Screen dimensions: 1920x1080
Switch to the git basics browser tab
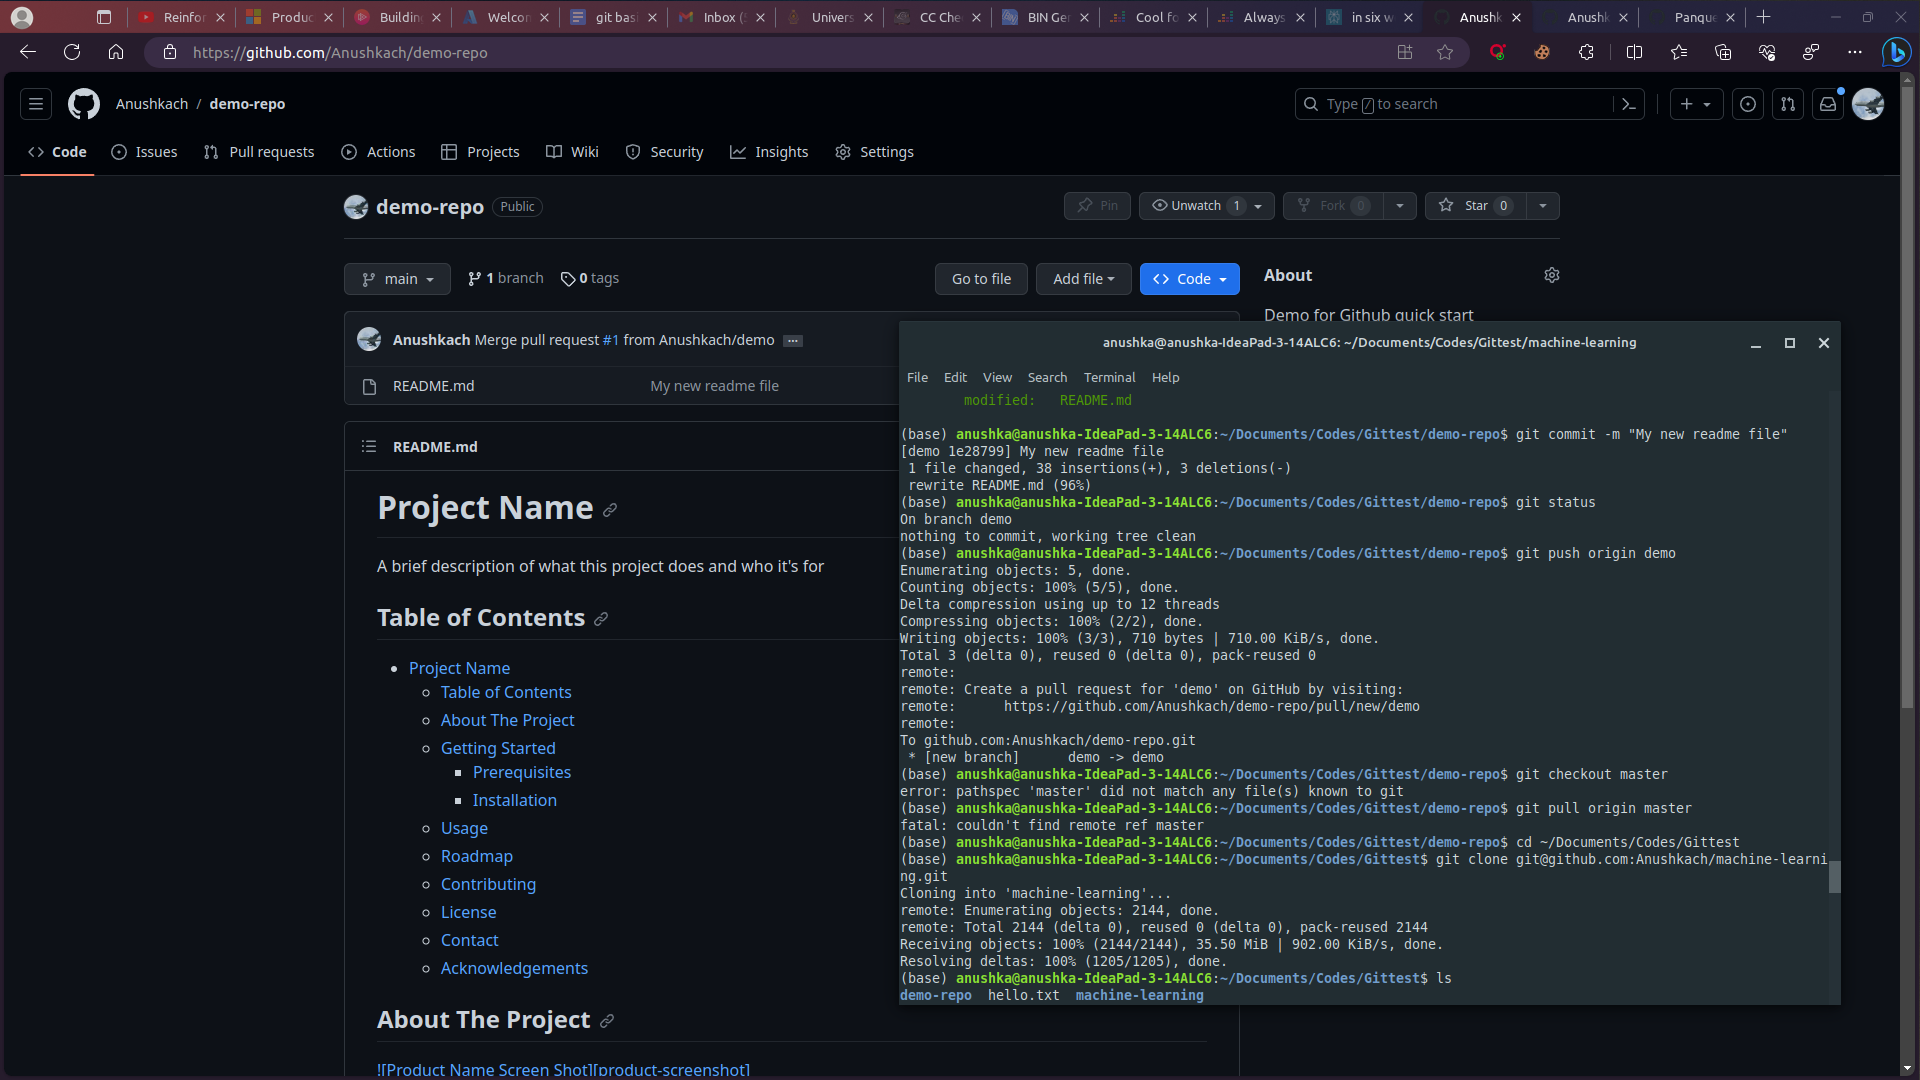pos(612,17)
